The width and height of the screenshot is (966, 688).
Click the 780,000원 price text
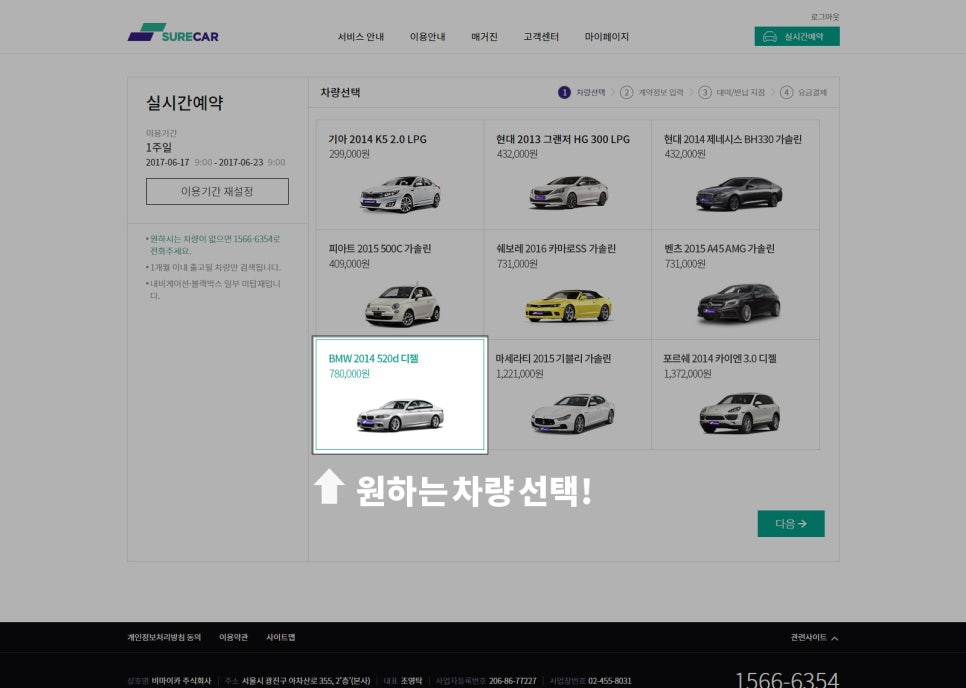pos(349,374)
